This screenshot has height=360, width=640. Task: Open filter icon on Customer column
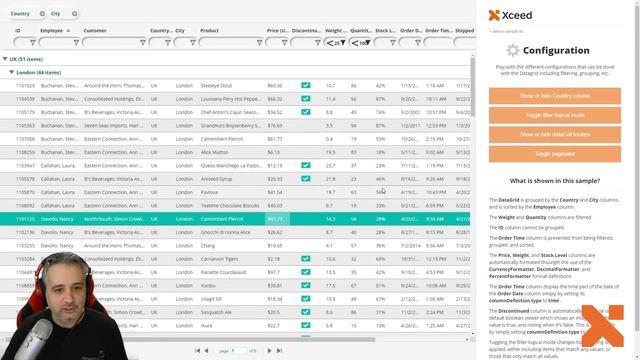click(142, 42)
